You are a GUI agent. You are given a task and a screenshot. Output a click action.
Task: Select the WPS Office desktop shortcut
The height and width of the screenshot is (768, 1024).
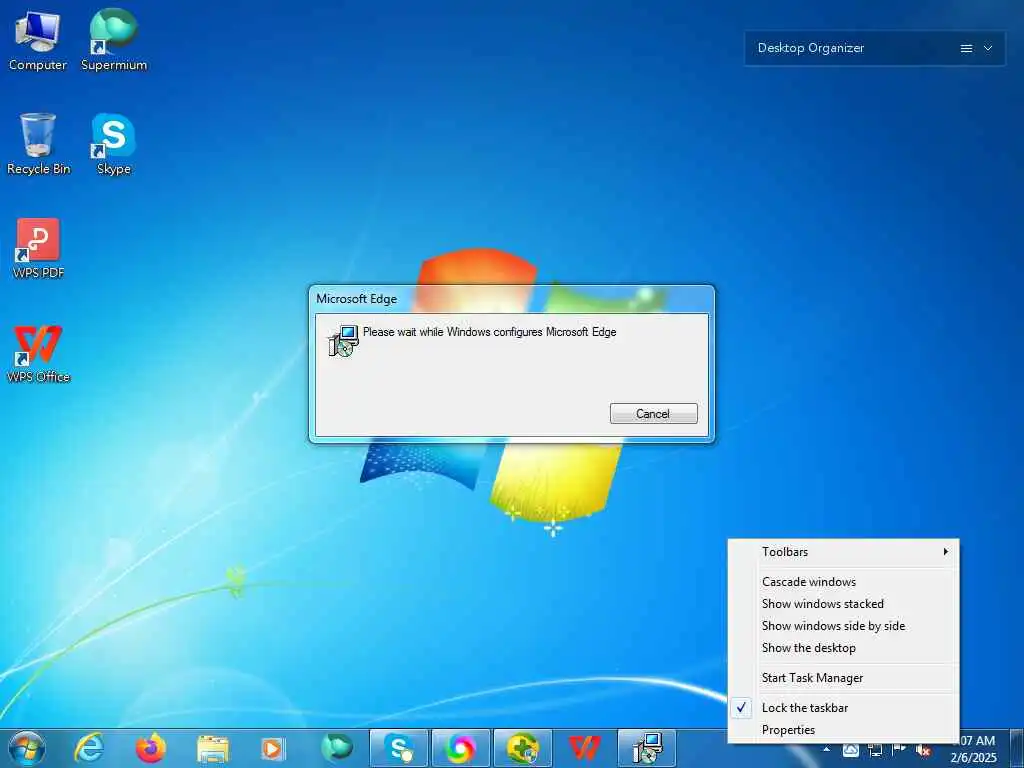[38, 353]
